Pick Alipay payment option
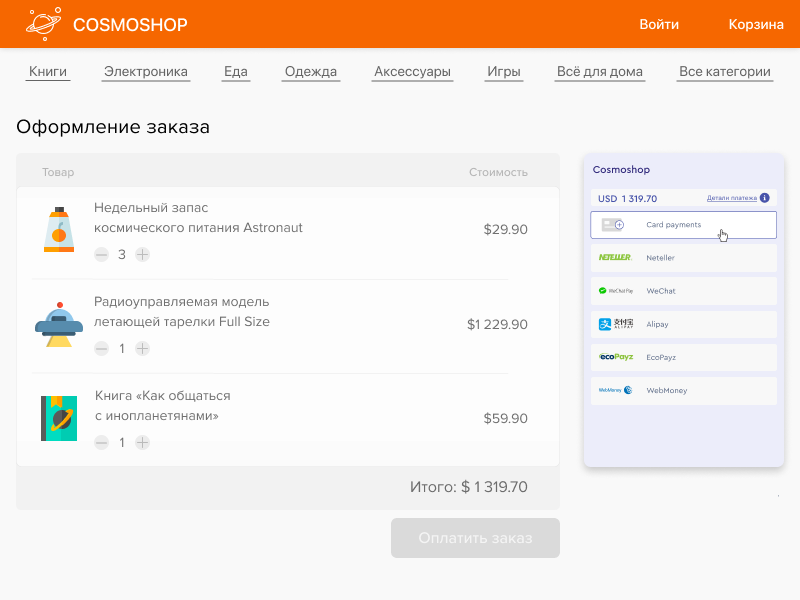 click(683, 324)
